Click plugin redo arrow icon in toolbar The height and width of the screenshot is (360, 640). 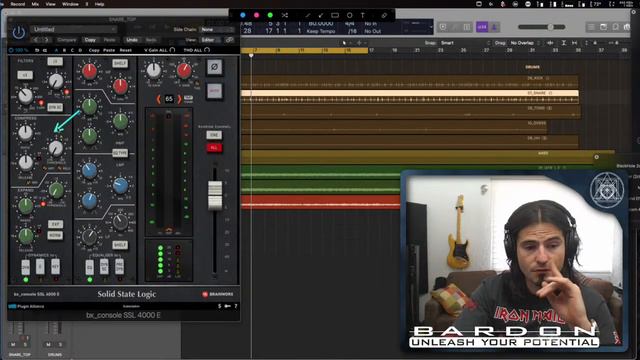pos(44,50)
